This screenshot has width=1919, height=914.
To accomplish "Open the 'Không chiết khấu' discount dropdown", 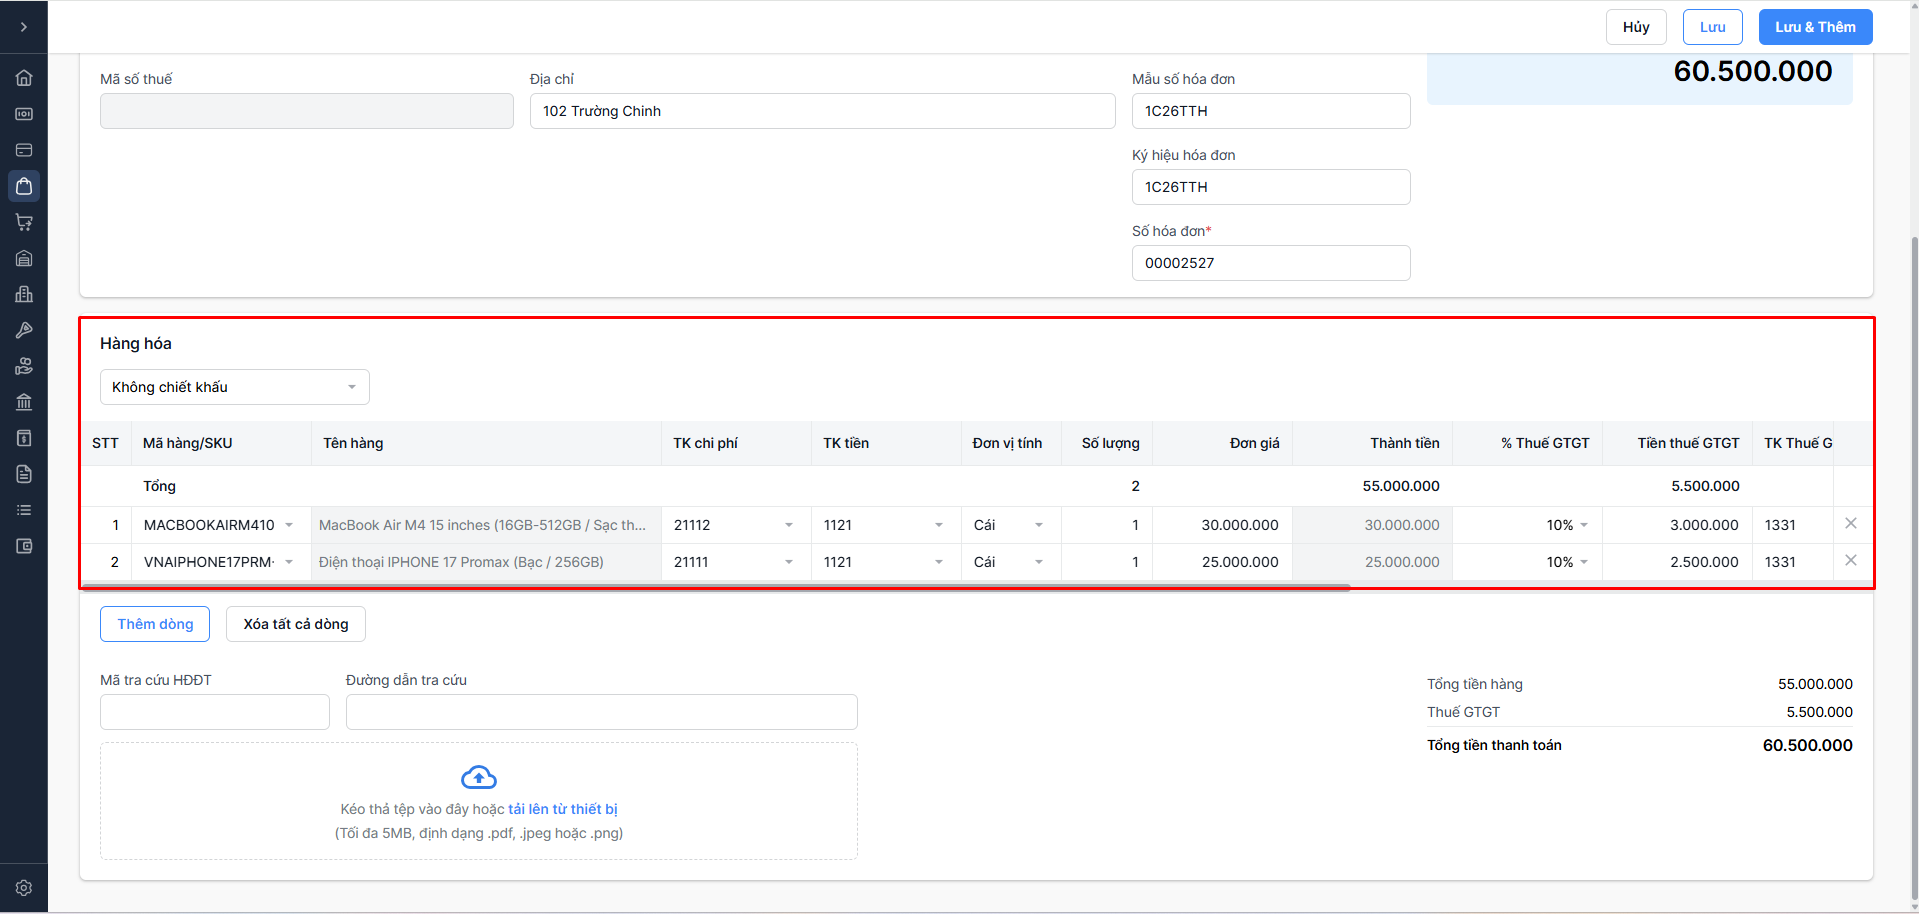I will click(234, 387).
